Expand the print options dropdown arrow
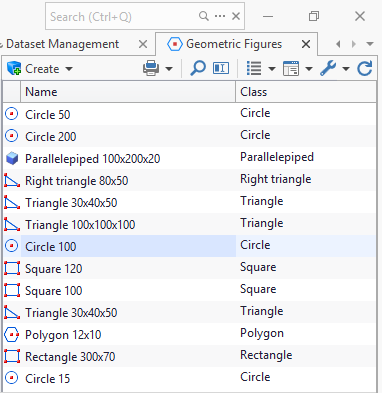The height and width of the screenshot is (393, 382). 169,69
